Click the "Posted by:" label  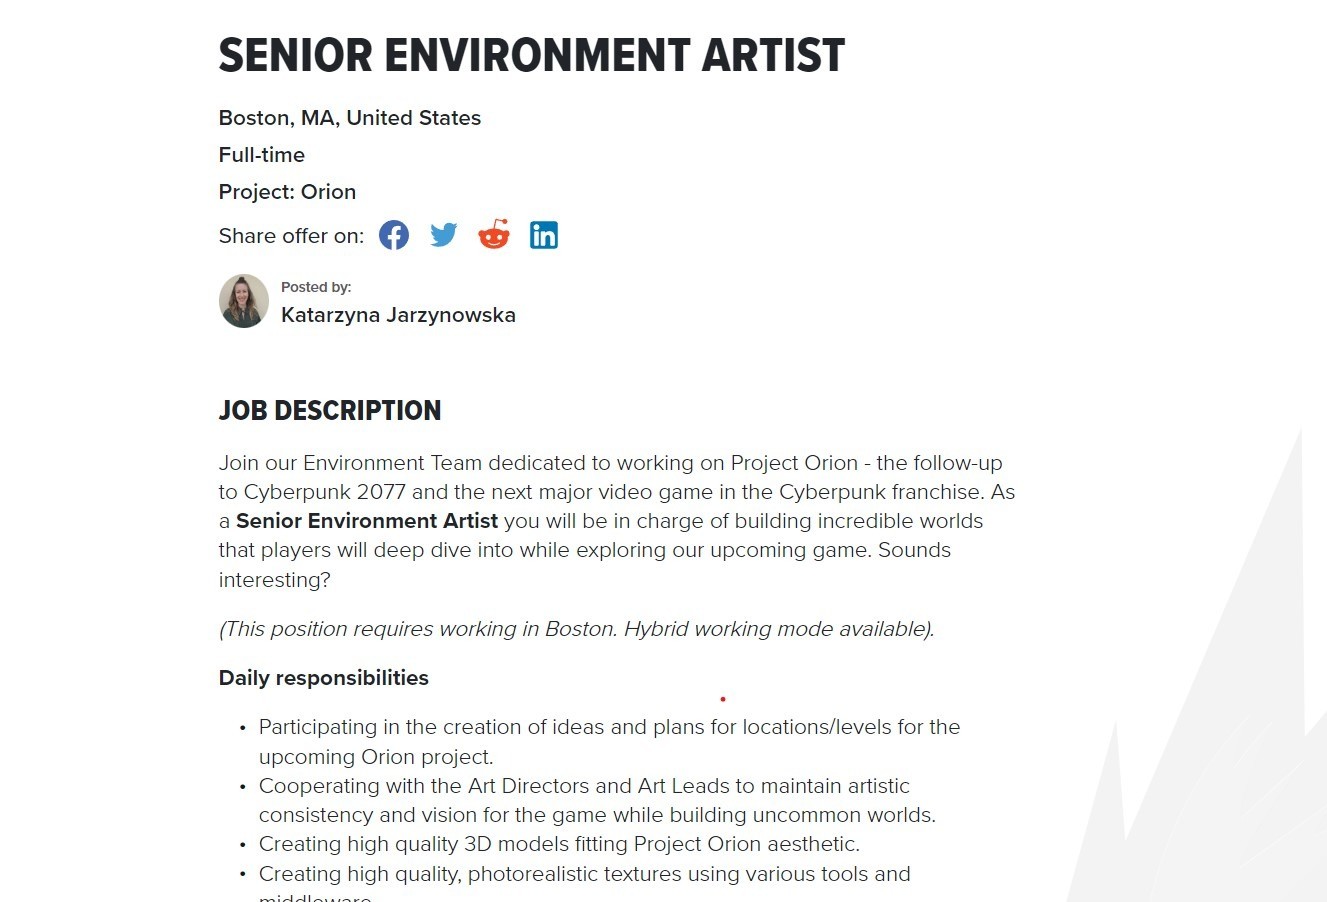pyautogui.click(x=316, y=287)
